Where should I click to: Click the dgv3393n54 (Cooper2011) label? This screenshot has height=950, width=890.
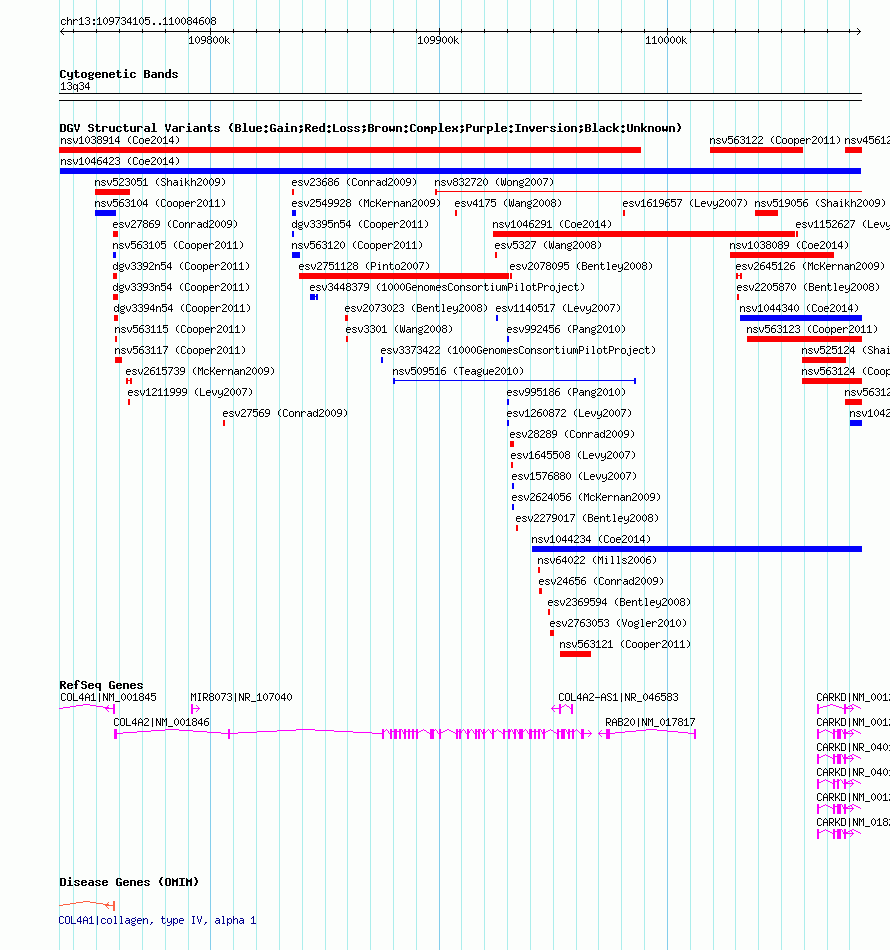(181, 287)
